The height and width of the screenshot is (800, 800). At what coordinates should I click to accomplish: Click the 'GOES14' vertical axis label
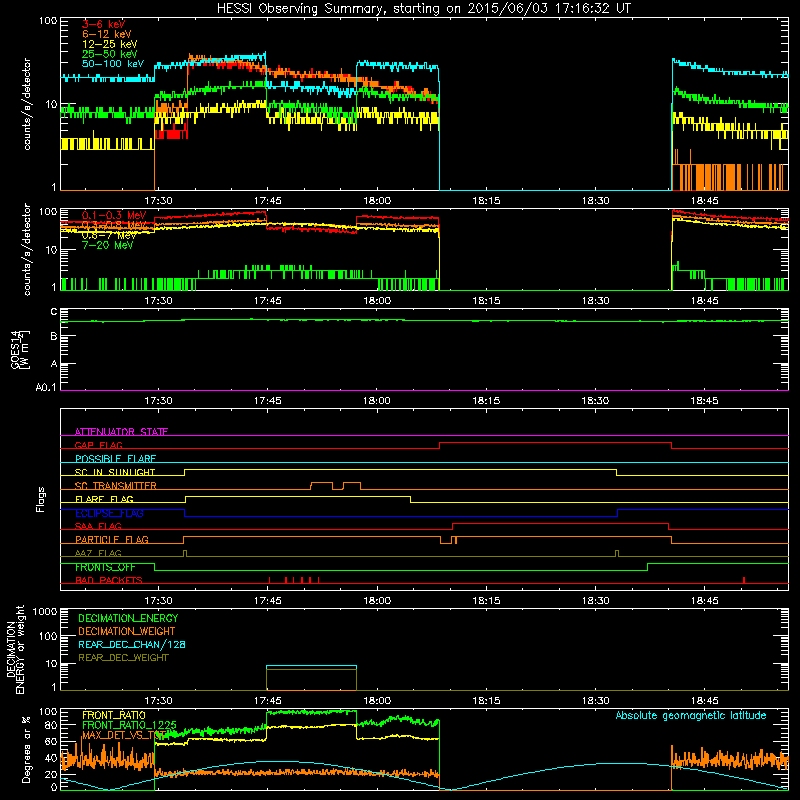(17, 349)
